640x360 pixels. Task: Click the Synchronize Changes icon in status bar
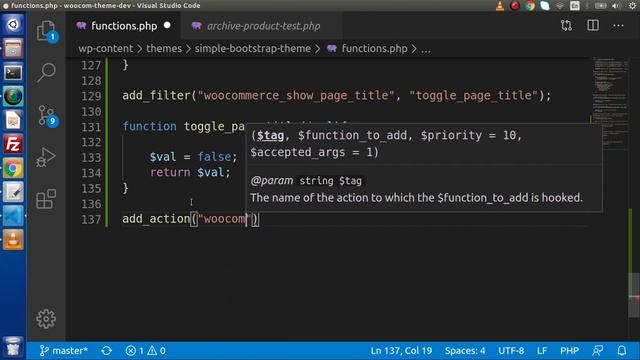[107, 351]
